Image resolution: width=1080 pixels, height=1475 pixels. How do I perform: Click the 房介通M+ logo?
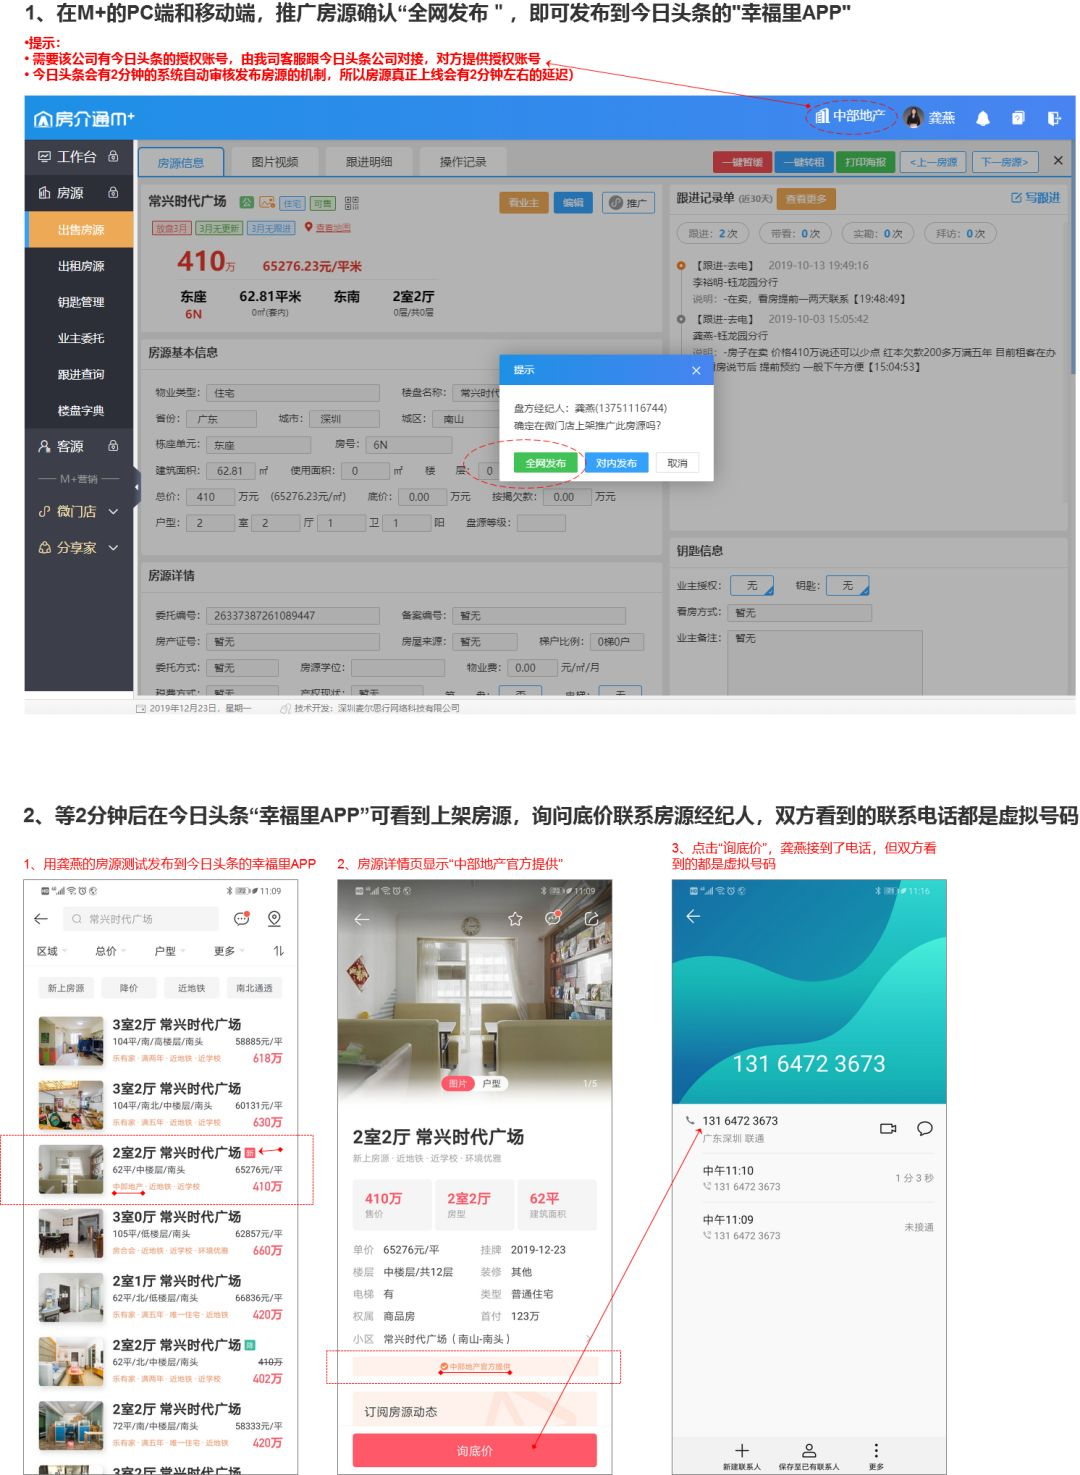coord(84,119)
